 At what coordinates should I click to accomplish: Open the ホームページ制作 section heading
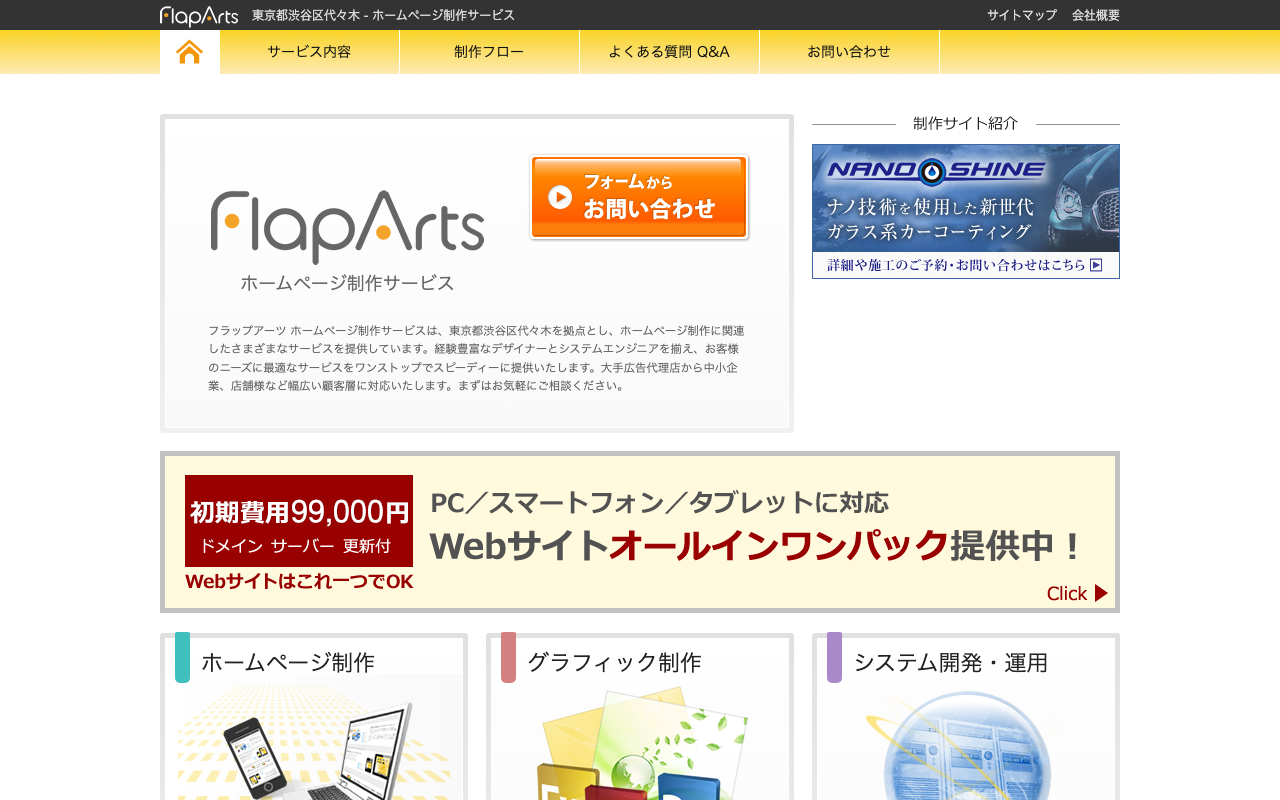288,662
